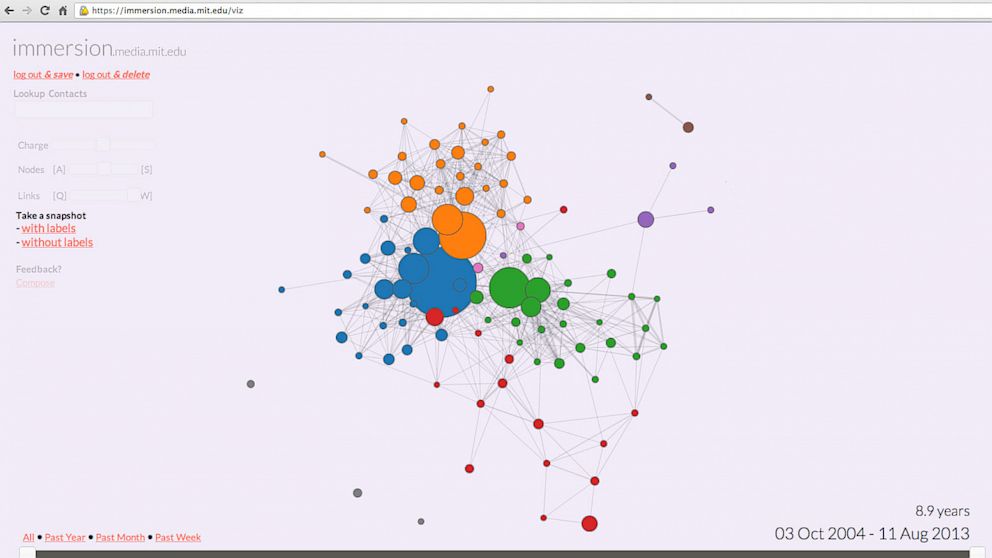Image resolution: width=992 pixels, height=558 pixels.
Task: Click the date range '03 Oct 2004 - 11 Aug 2013'
Action: (872, 533)
